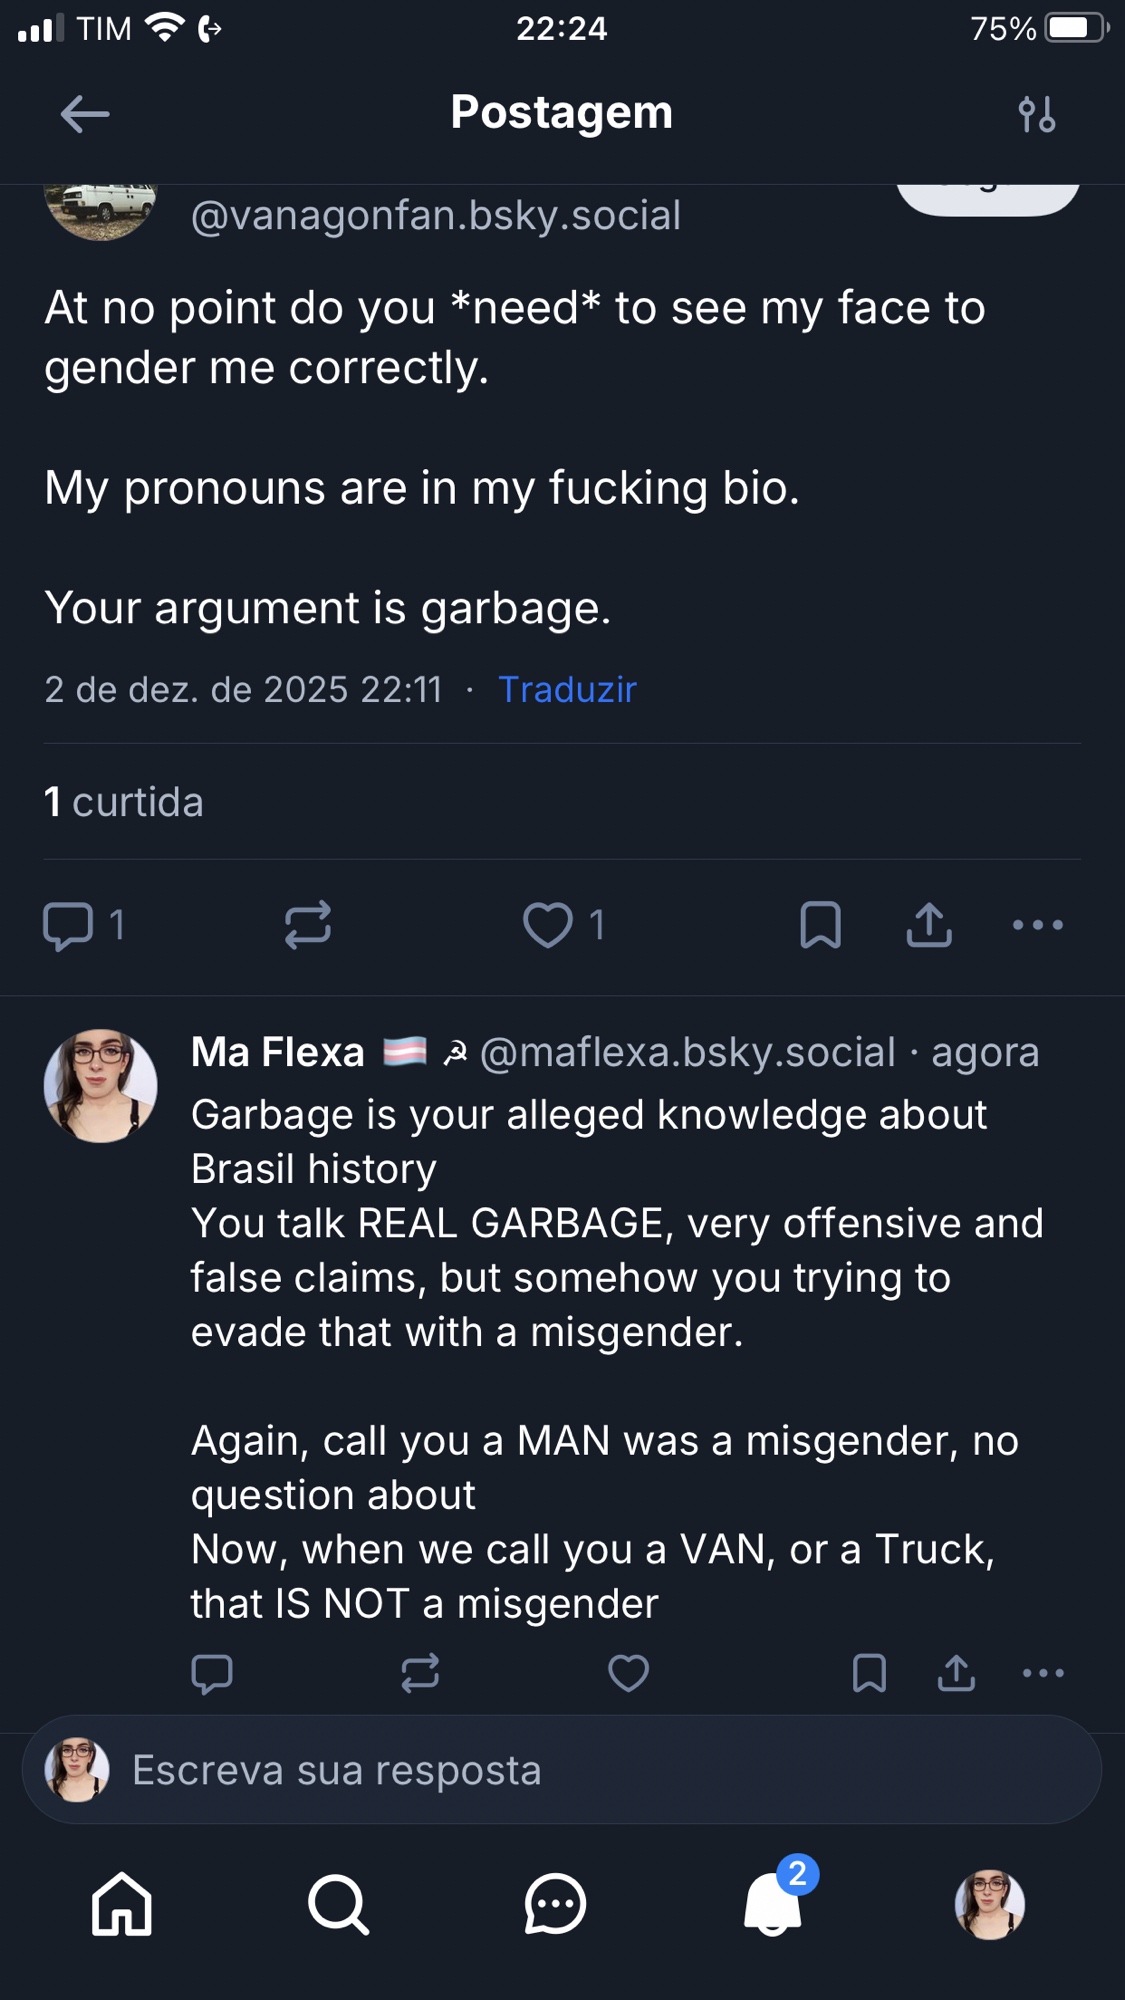Screen dimensions: 1125x2000
Task: Open Ma Flexa's handle @maflexa.bsky.social
Action: [688, 1053]
